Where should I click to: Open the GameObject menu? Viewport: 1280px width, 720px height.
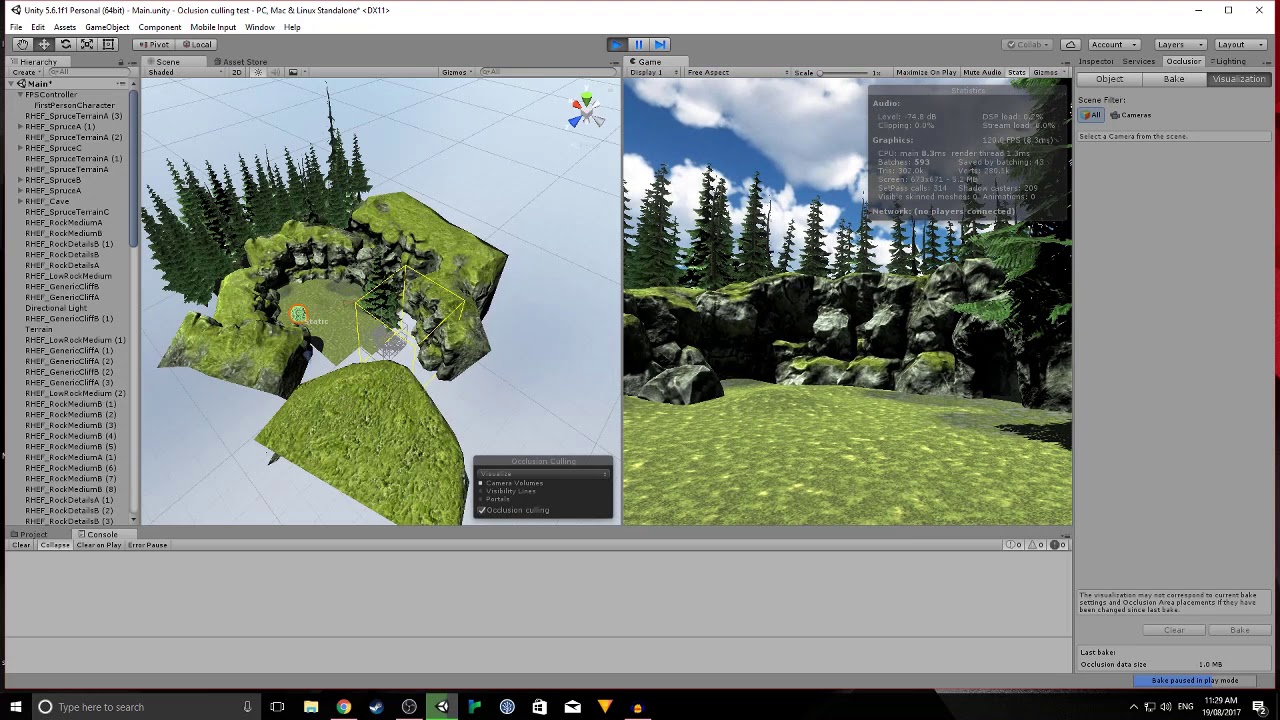click(107, 27)
